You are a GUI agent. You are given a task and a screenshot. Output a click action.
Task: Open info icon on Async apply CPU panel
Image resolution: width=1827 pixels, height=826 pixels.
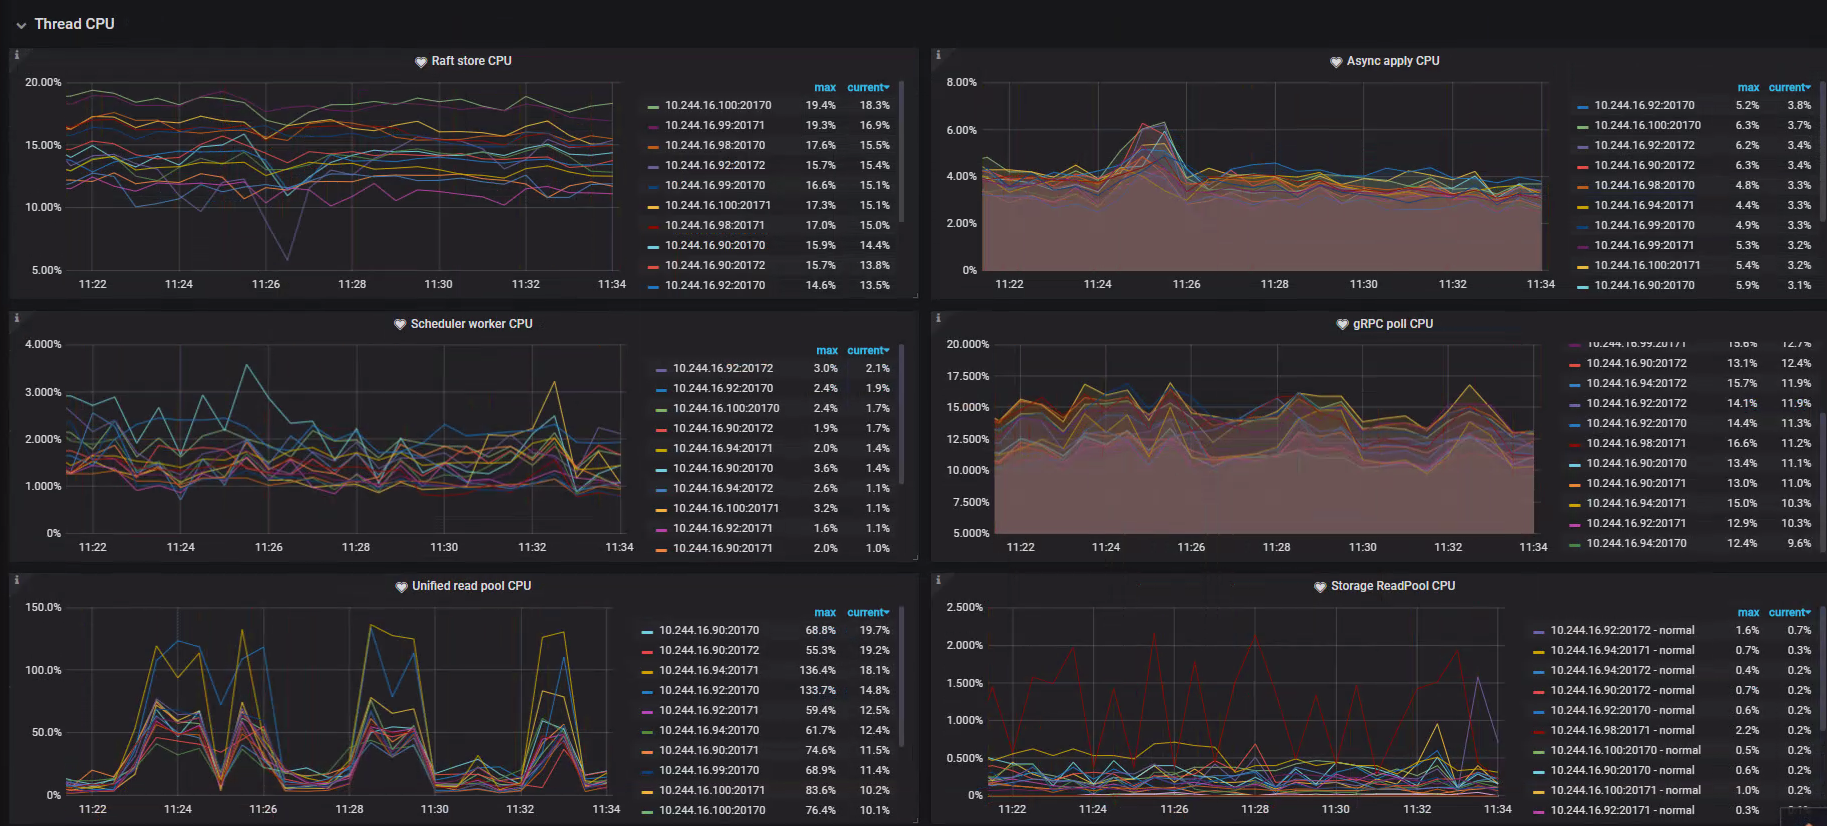click(938, 55)
